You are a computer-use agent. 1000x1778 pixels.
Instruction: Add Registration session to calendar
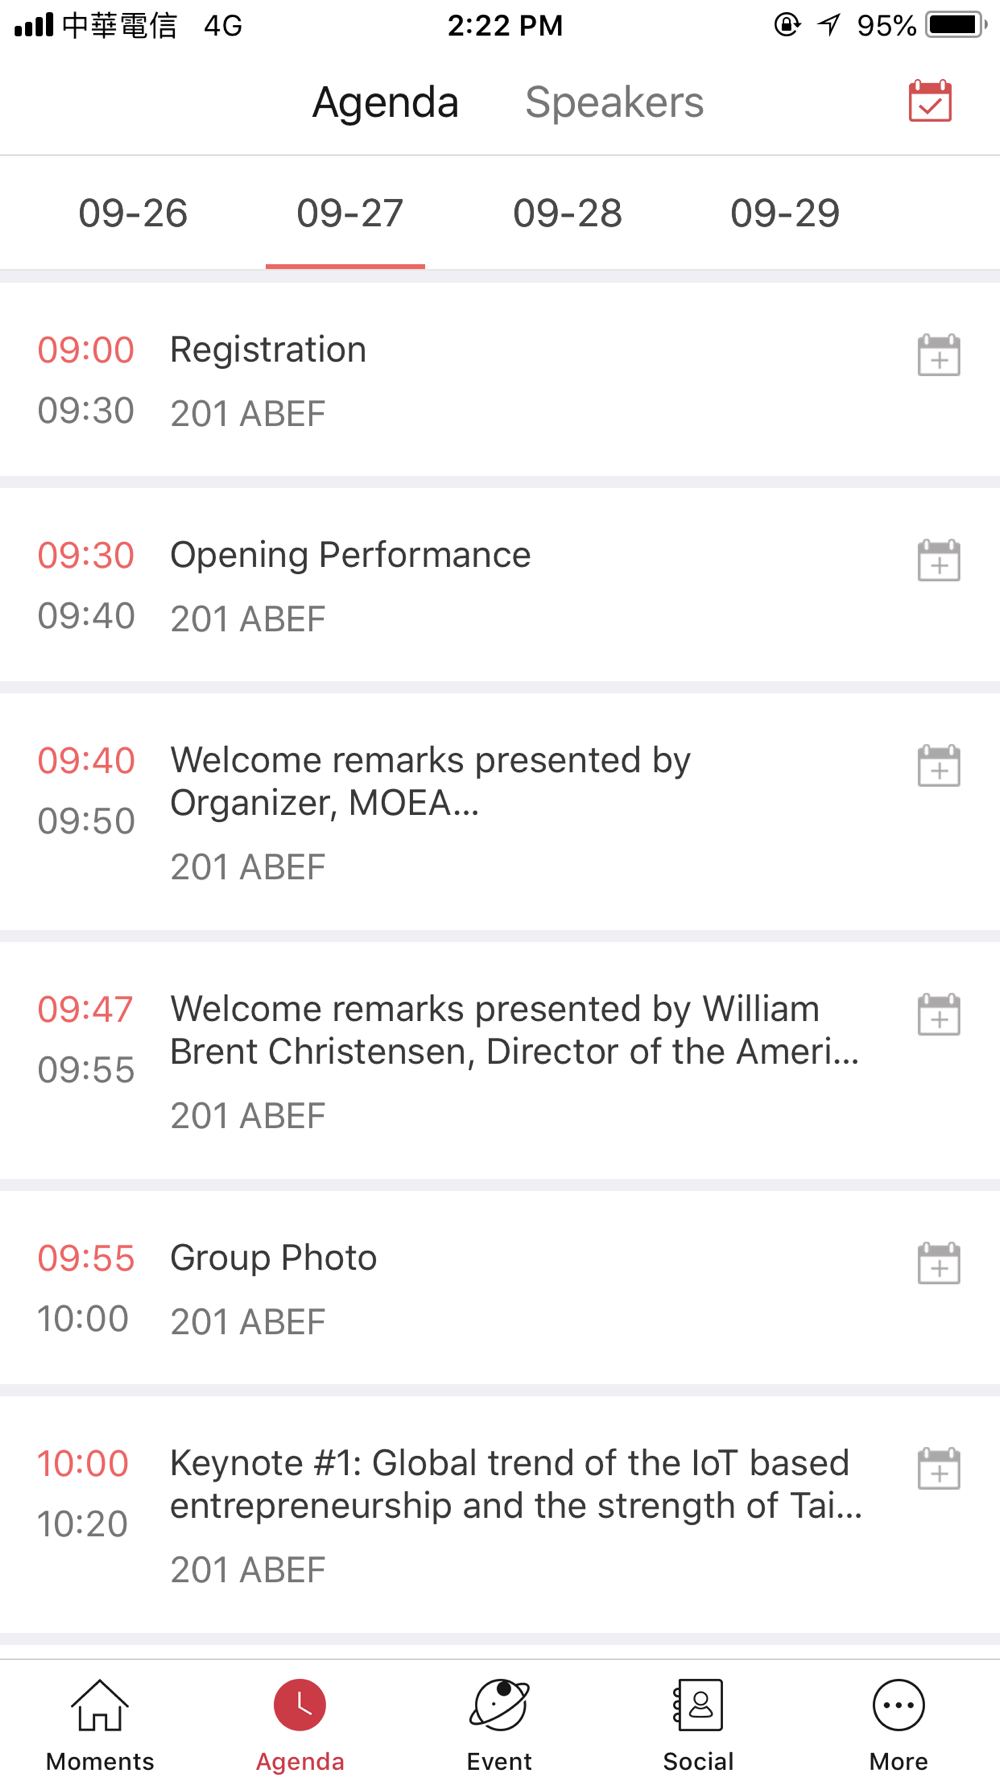pos(938,355)
